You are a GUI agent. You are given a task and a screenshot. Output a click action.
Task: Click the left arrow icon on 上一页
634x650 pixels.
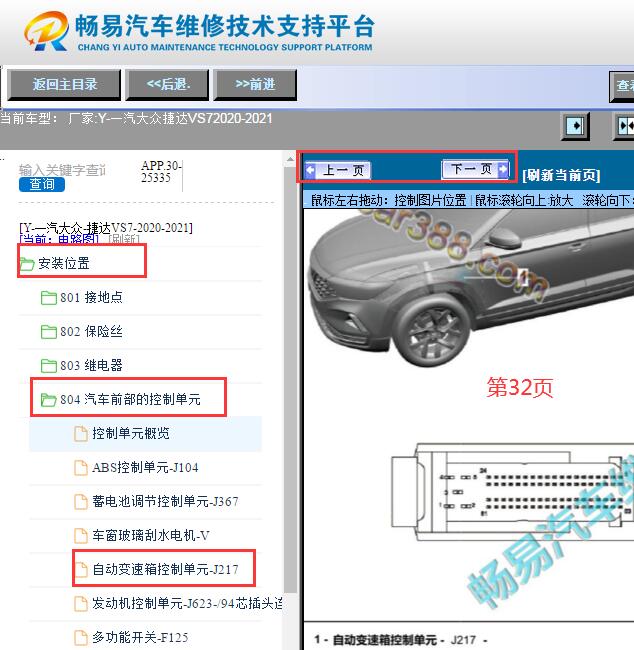click(x=311, y=170)
